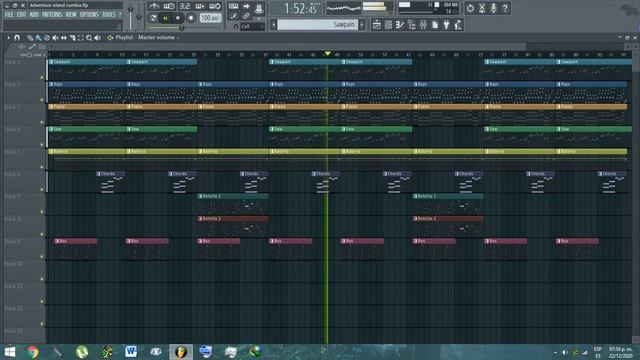
Task: Select the playlist Select tool
Action: click(80, 38)
